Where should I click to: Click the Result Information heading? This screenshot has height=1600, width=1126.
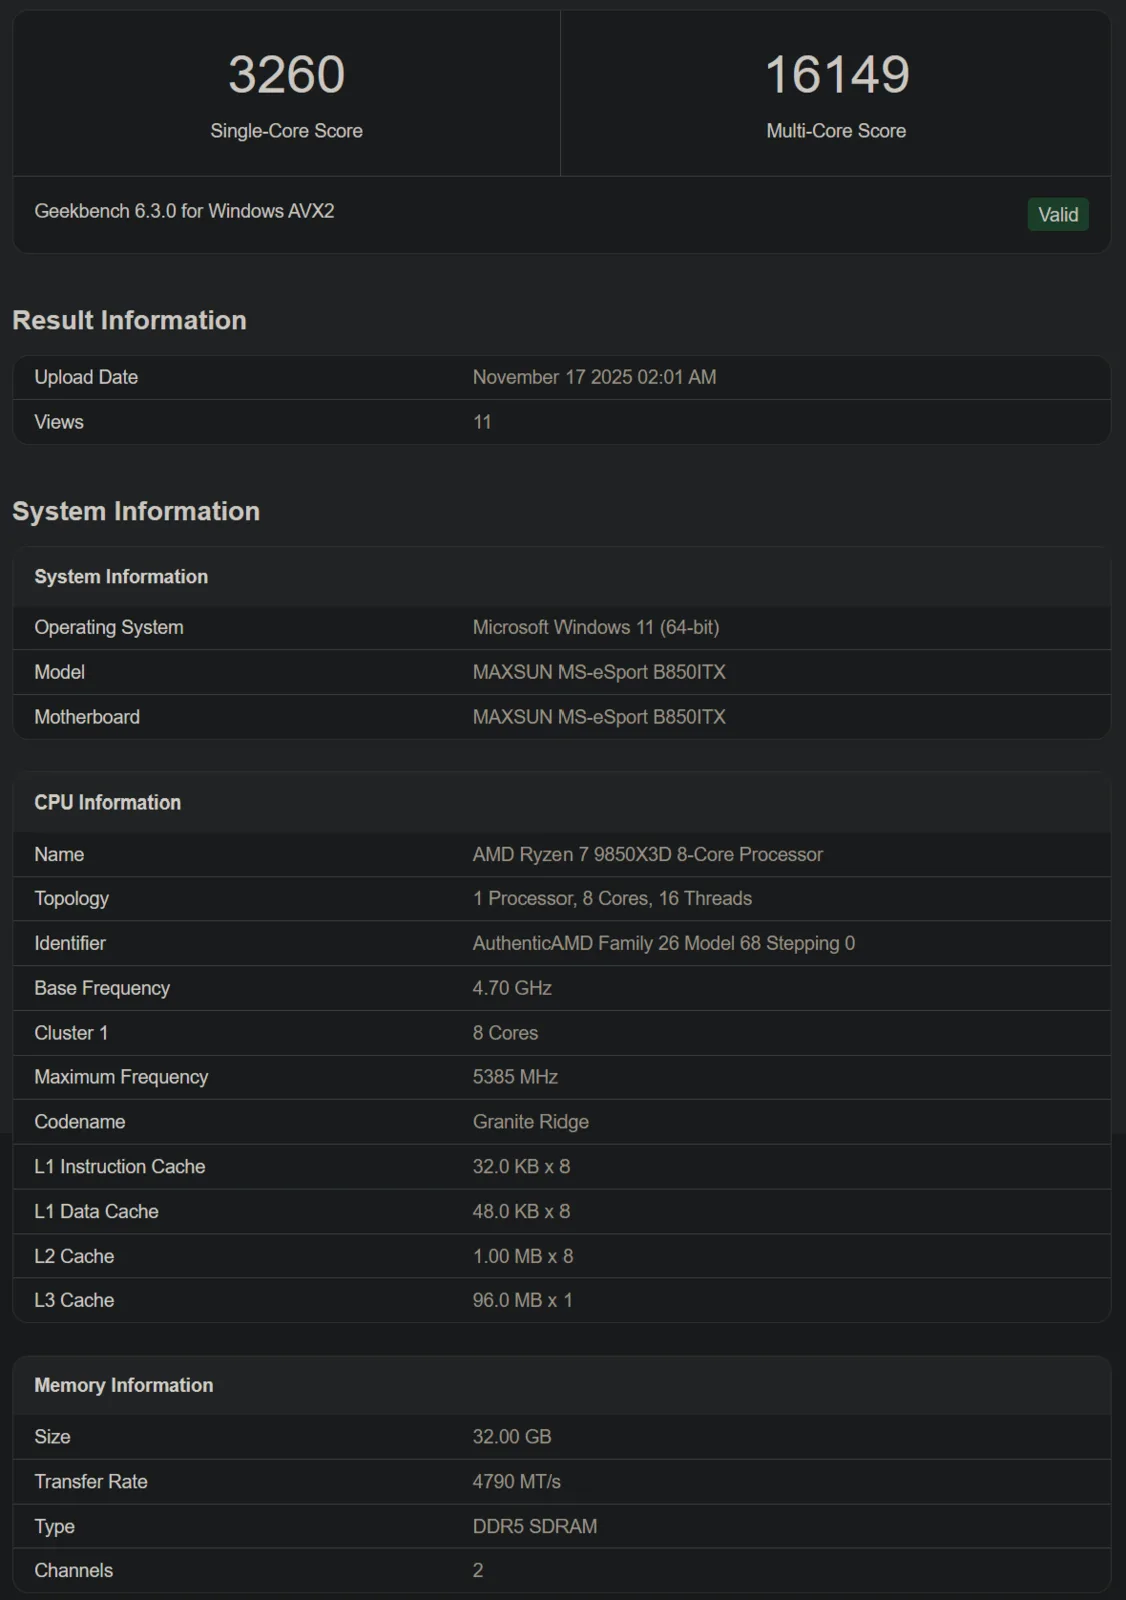(x=129, y=320)
